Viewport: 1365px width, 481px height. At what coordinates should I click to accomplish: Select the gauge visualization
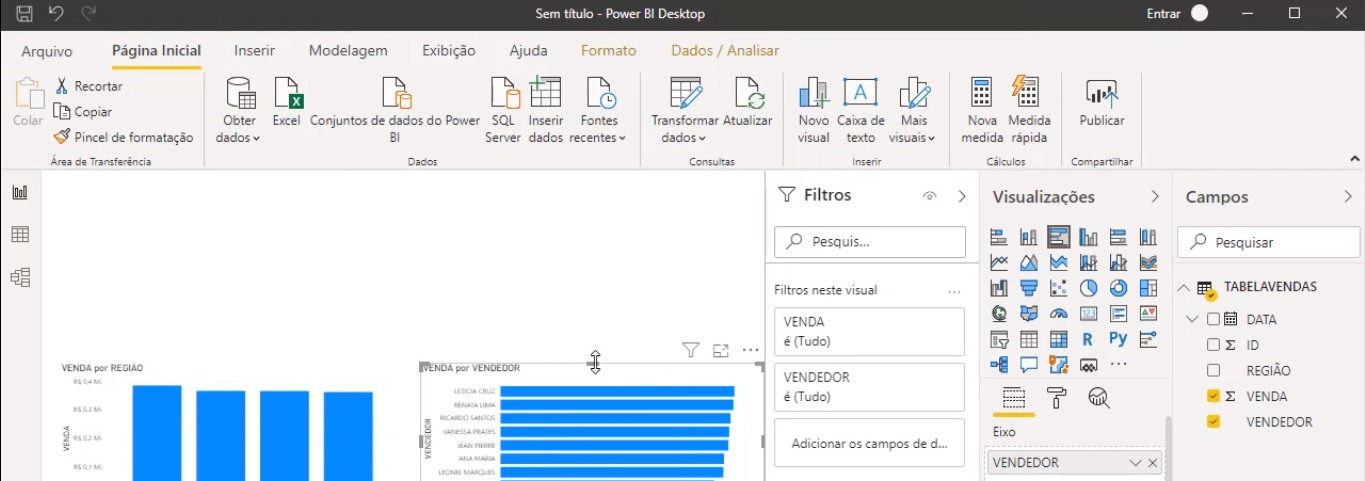(1058, 314)
